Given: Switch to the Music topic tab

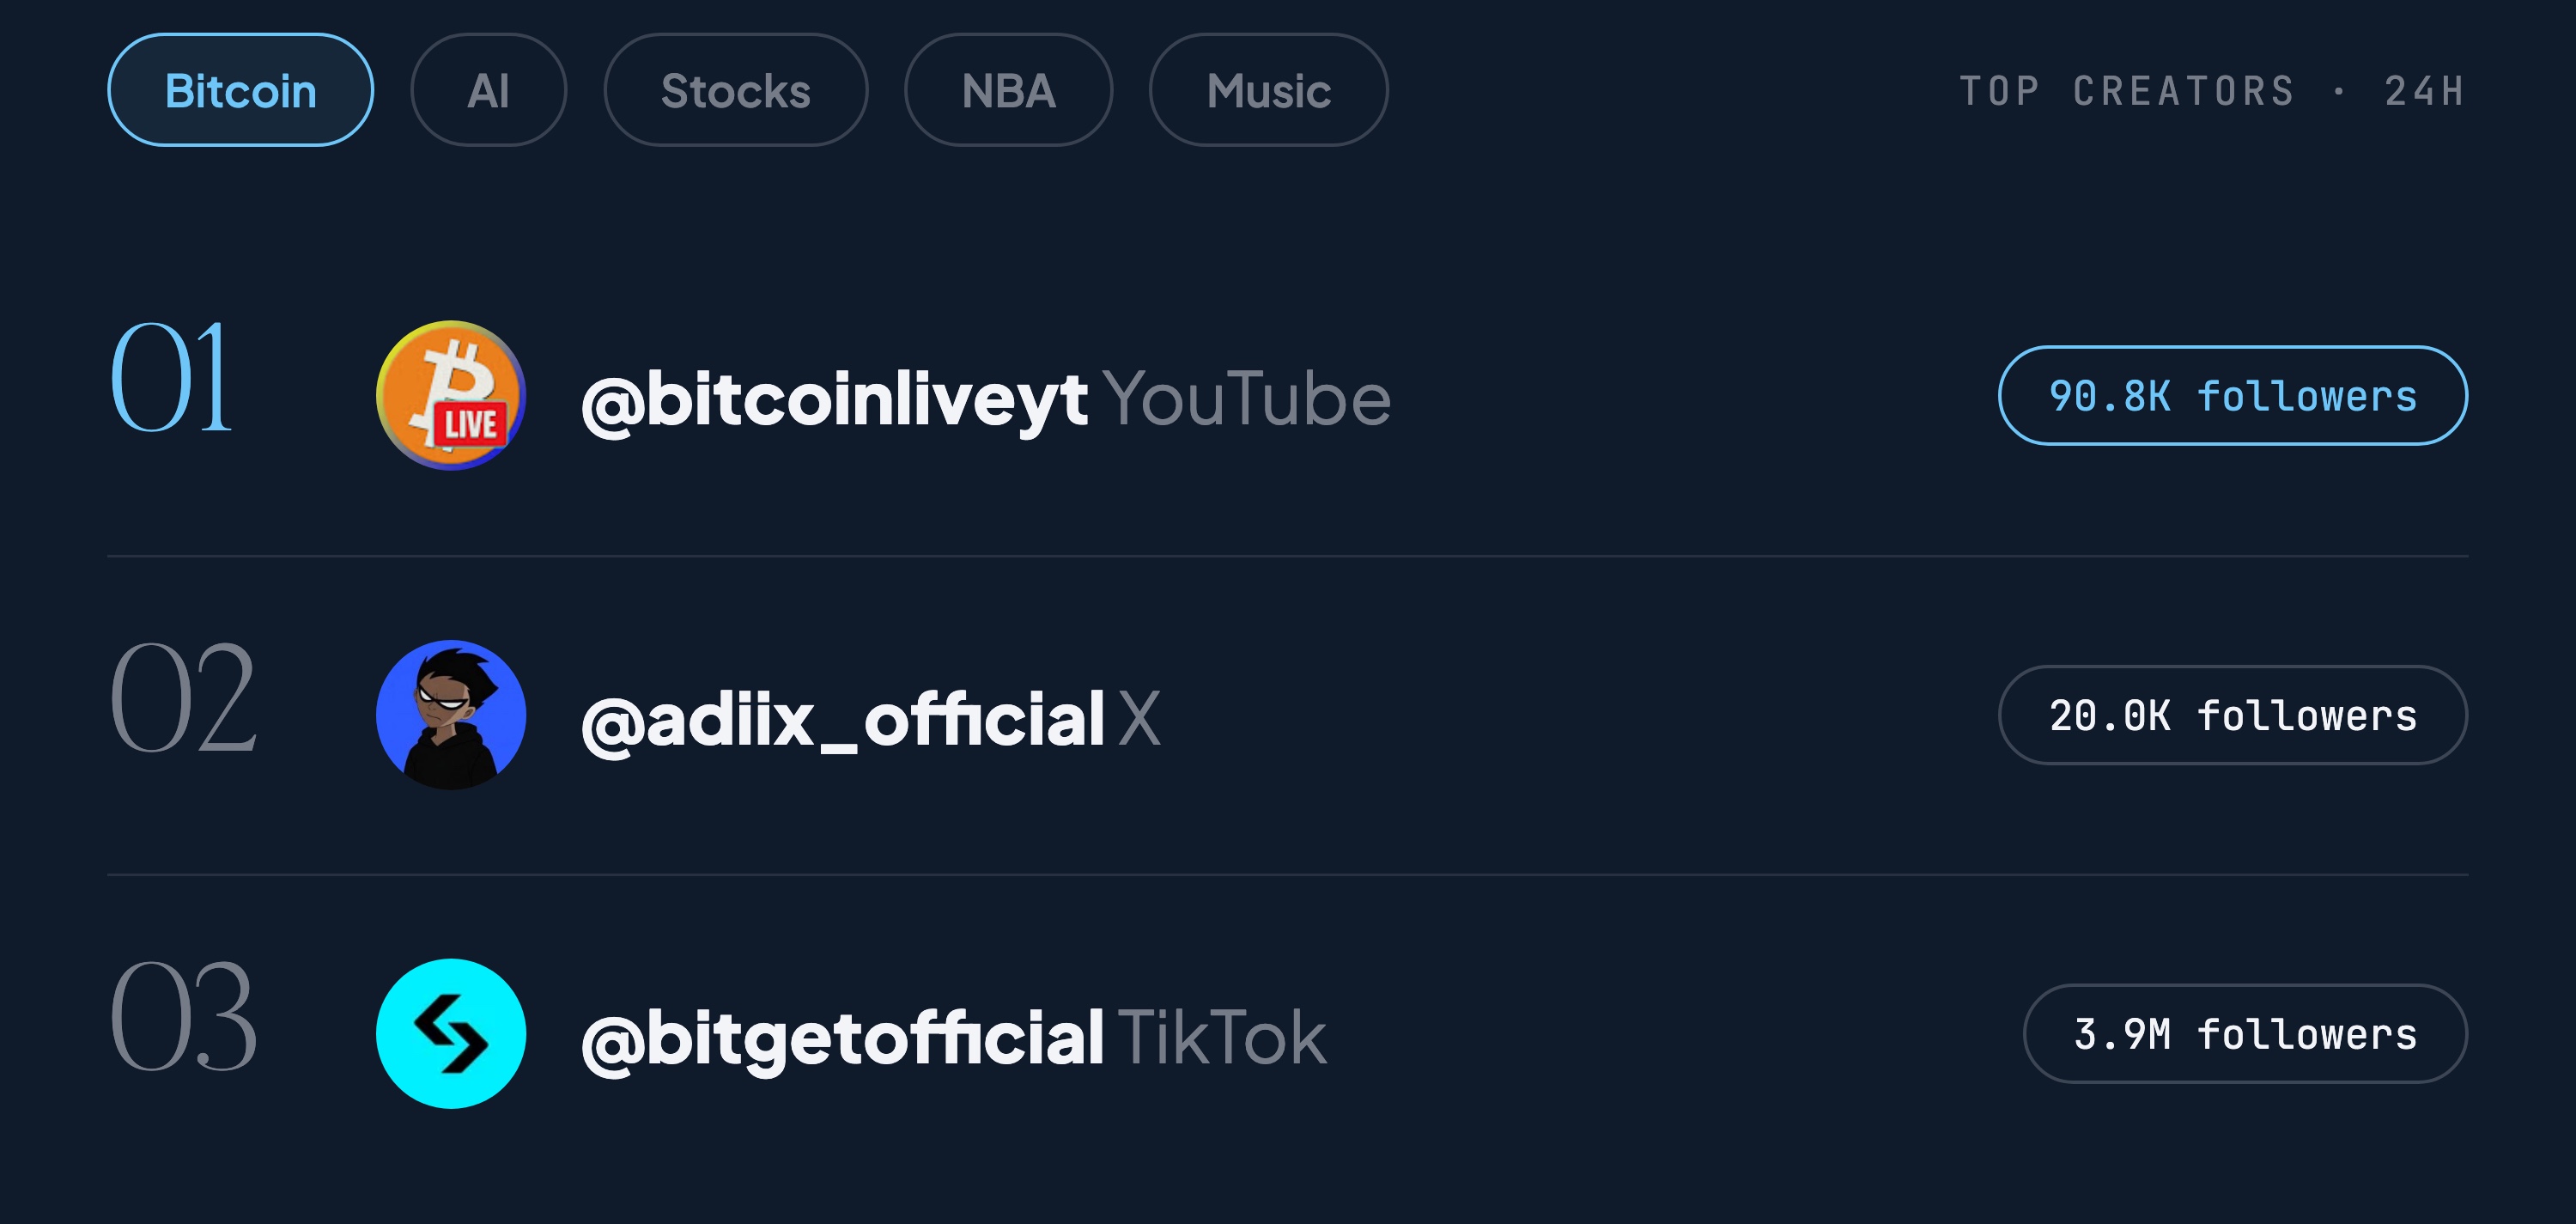Looking at the screenshot, I should pos(1268,90).
